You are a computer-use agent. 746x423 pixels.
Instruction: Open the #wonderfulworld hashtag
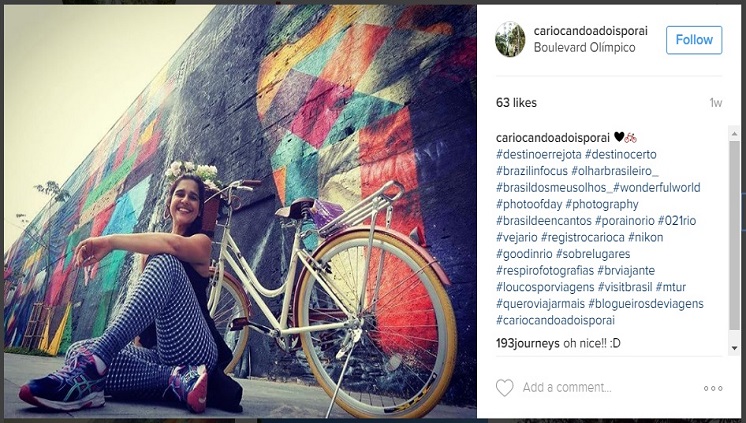pyautogui.click(x=657, y=187)
